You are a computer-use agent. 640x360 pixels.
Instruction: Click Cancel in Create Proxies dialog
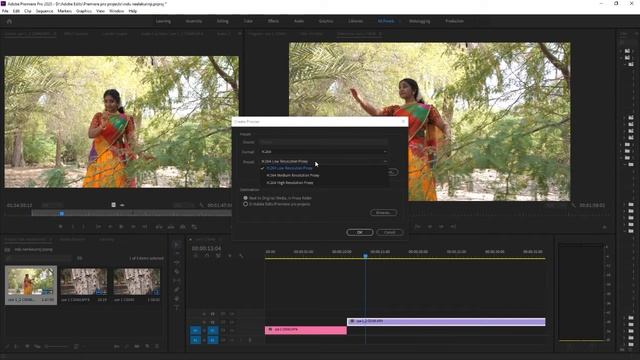point(390,232)
